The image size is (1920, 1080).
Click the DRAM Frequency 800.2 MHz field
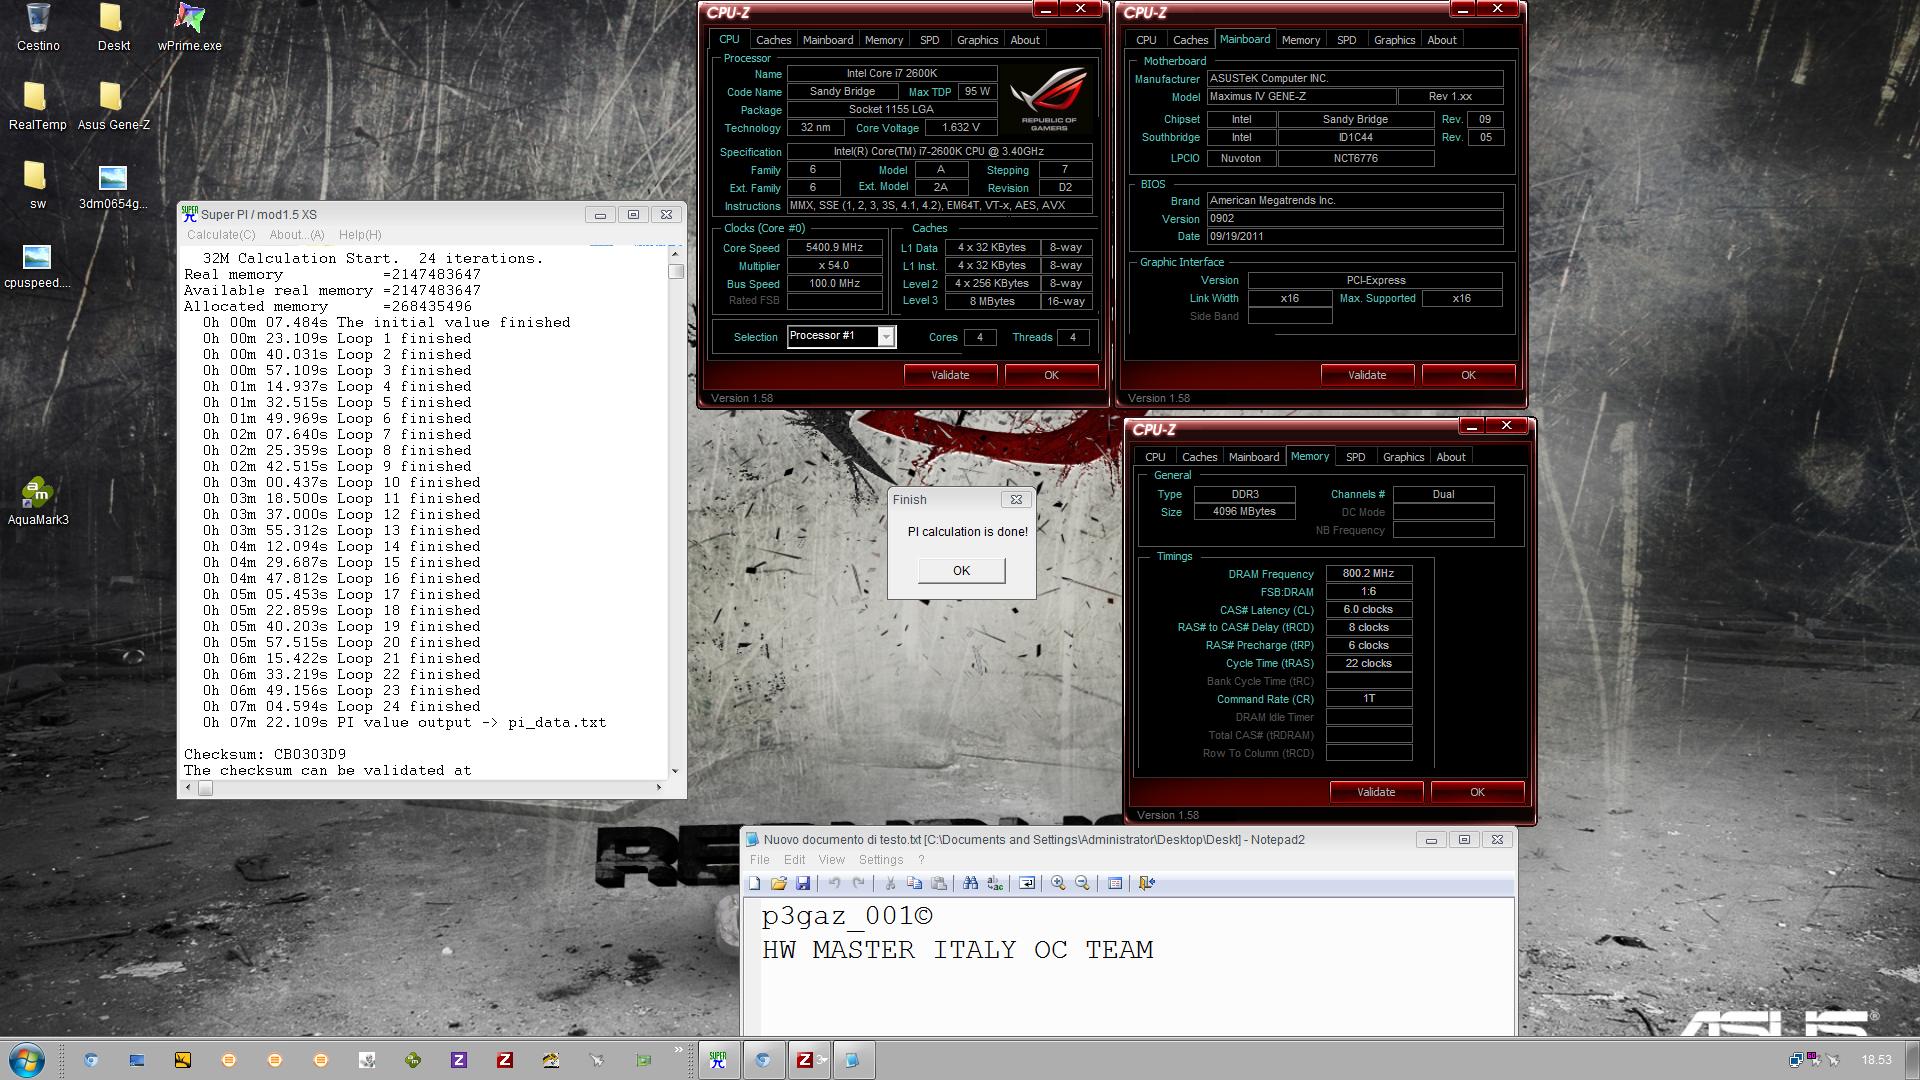pyautogui.click(x=1369, y=574)
